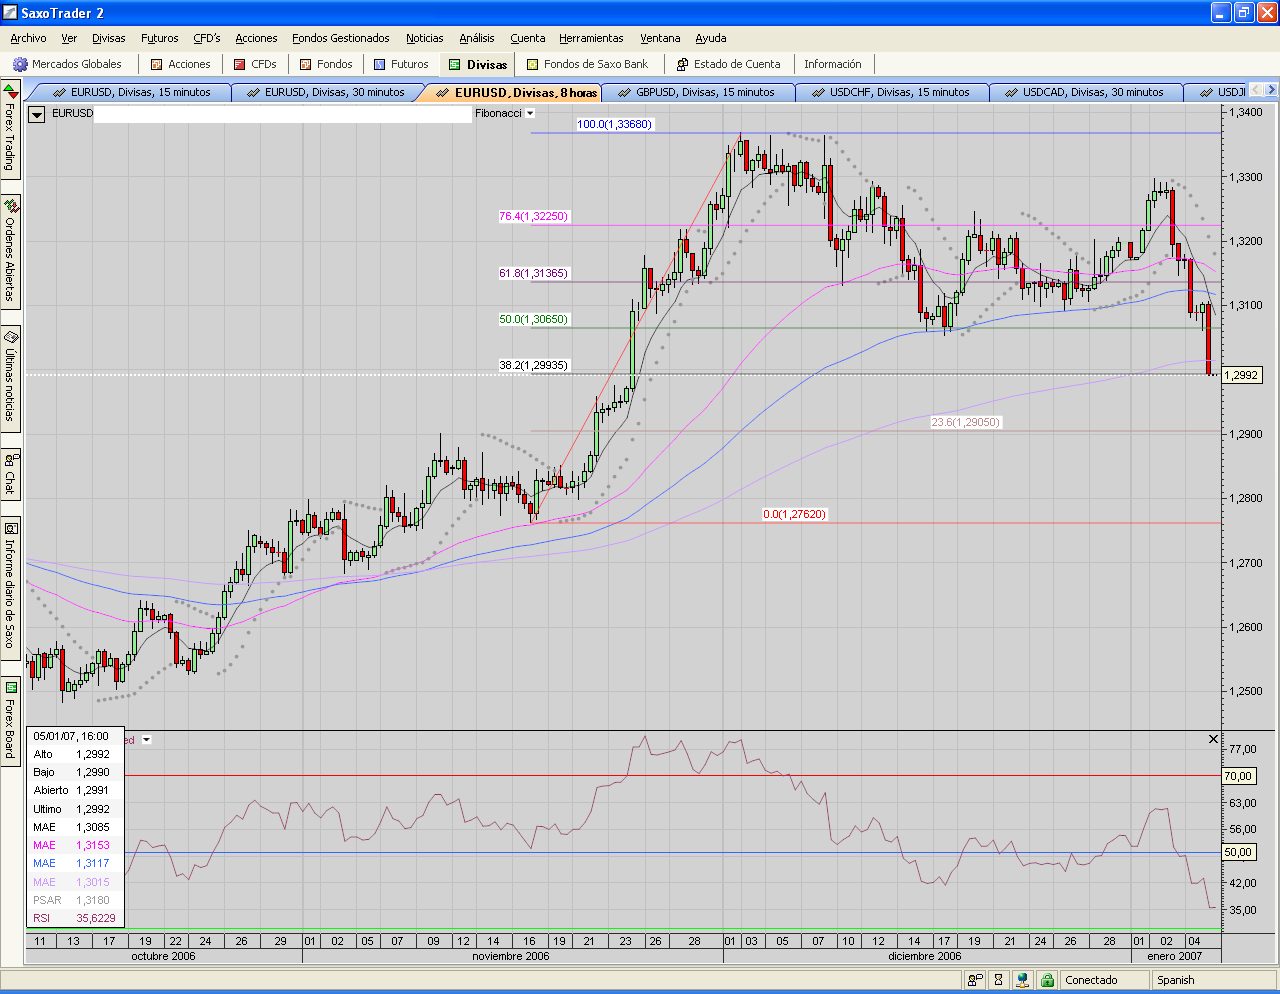Click the 05/01/07, 16:00 timestamp
1280x994 pixels.
click(x=71, y=736)
